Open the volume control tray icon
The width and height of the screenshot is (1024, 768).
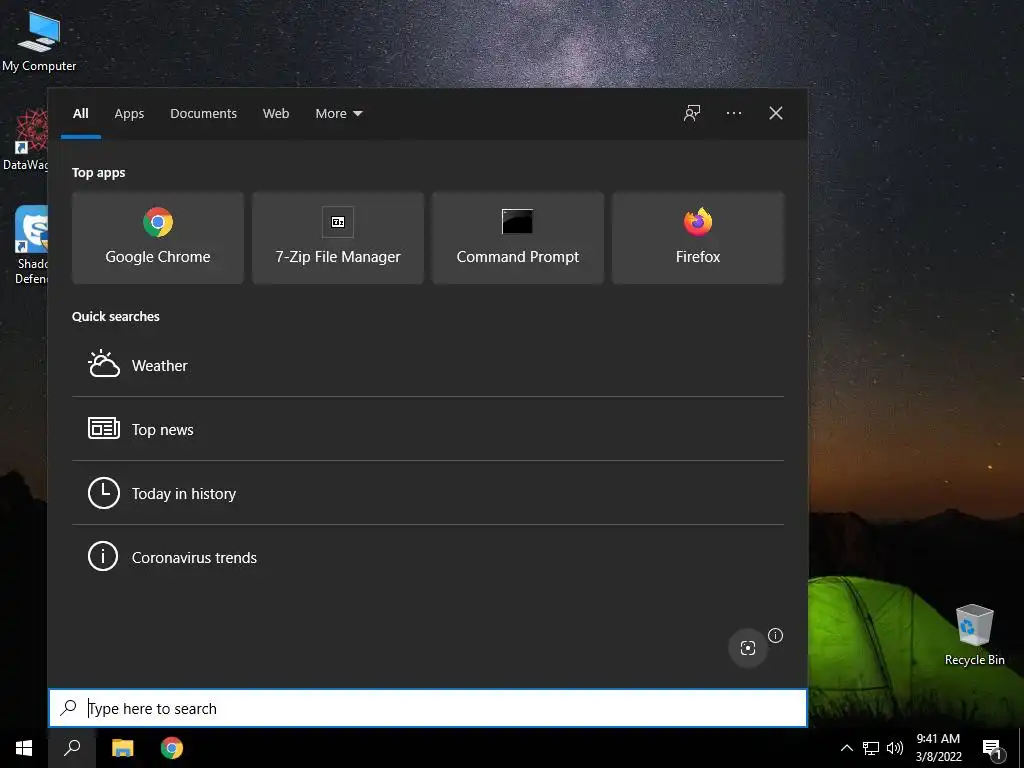[x=895, y=748]
